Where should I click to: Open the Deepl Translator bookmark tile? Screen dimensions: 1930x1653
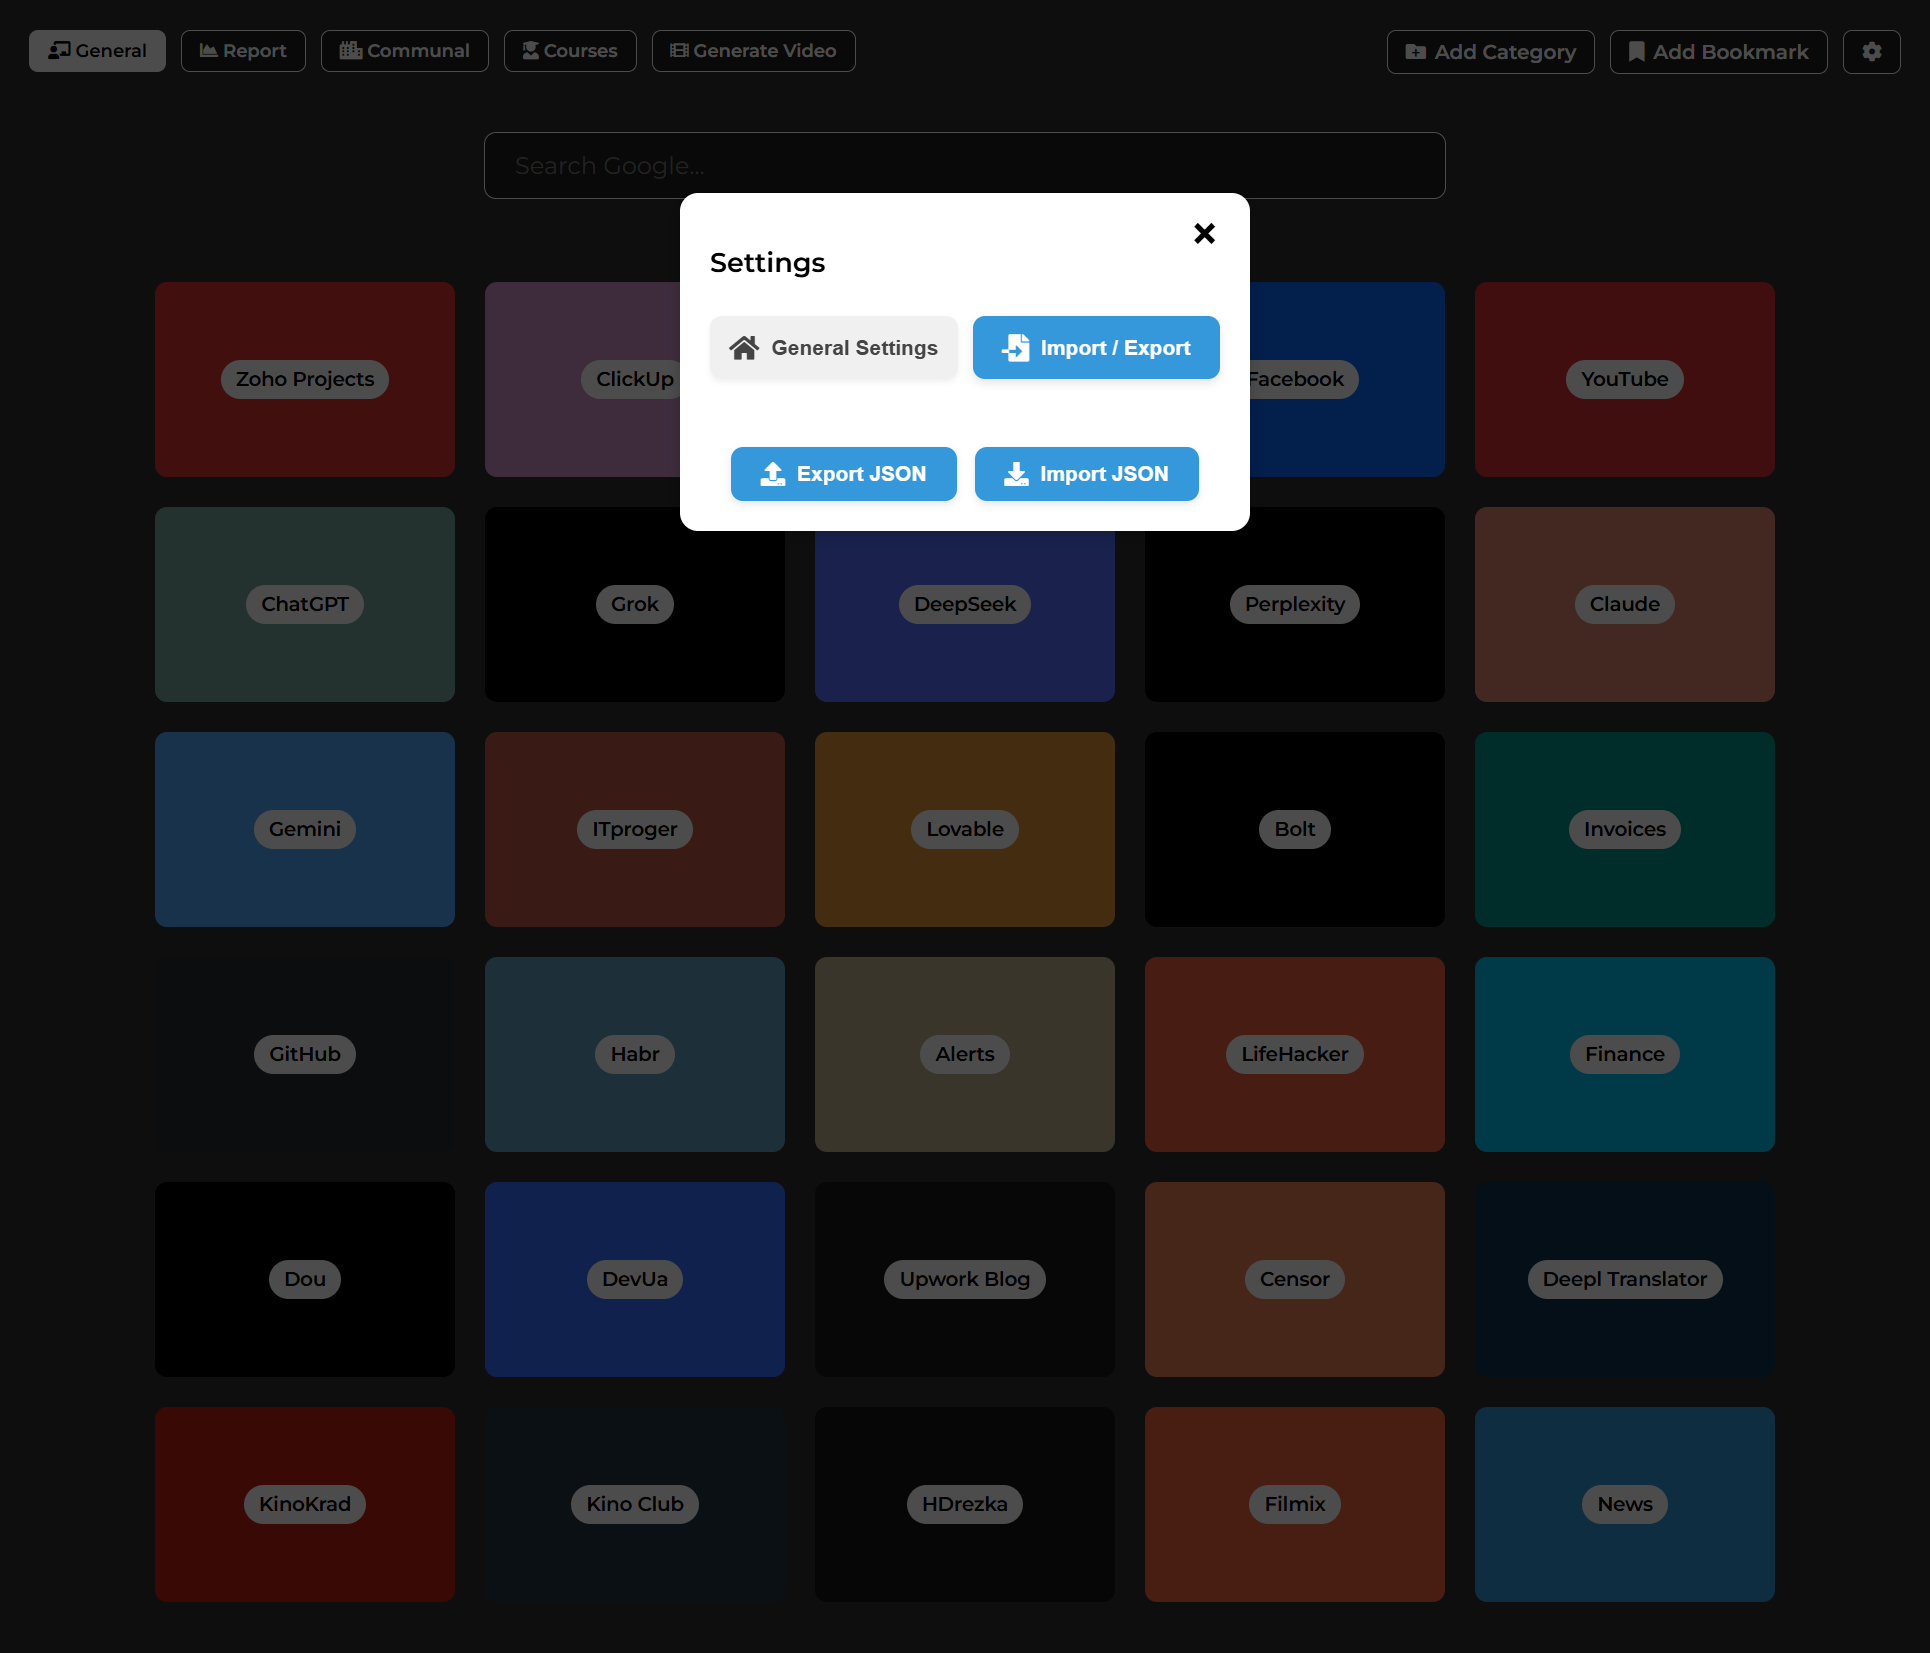(x=1624, y=1279)
